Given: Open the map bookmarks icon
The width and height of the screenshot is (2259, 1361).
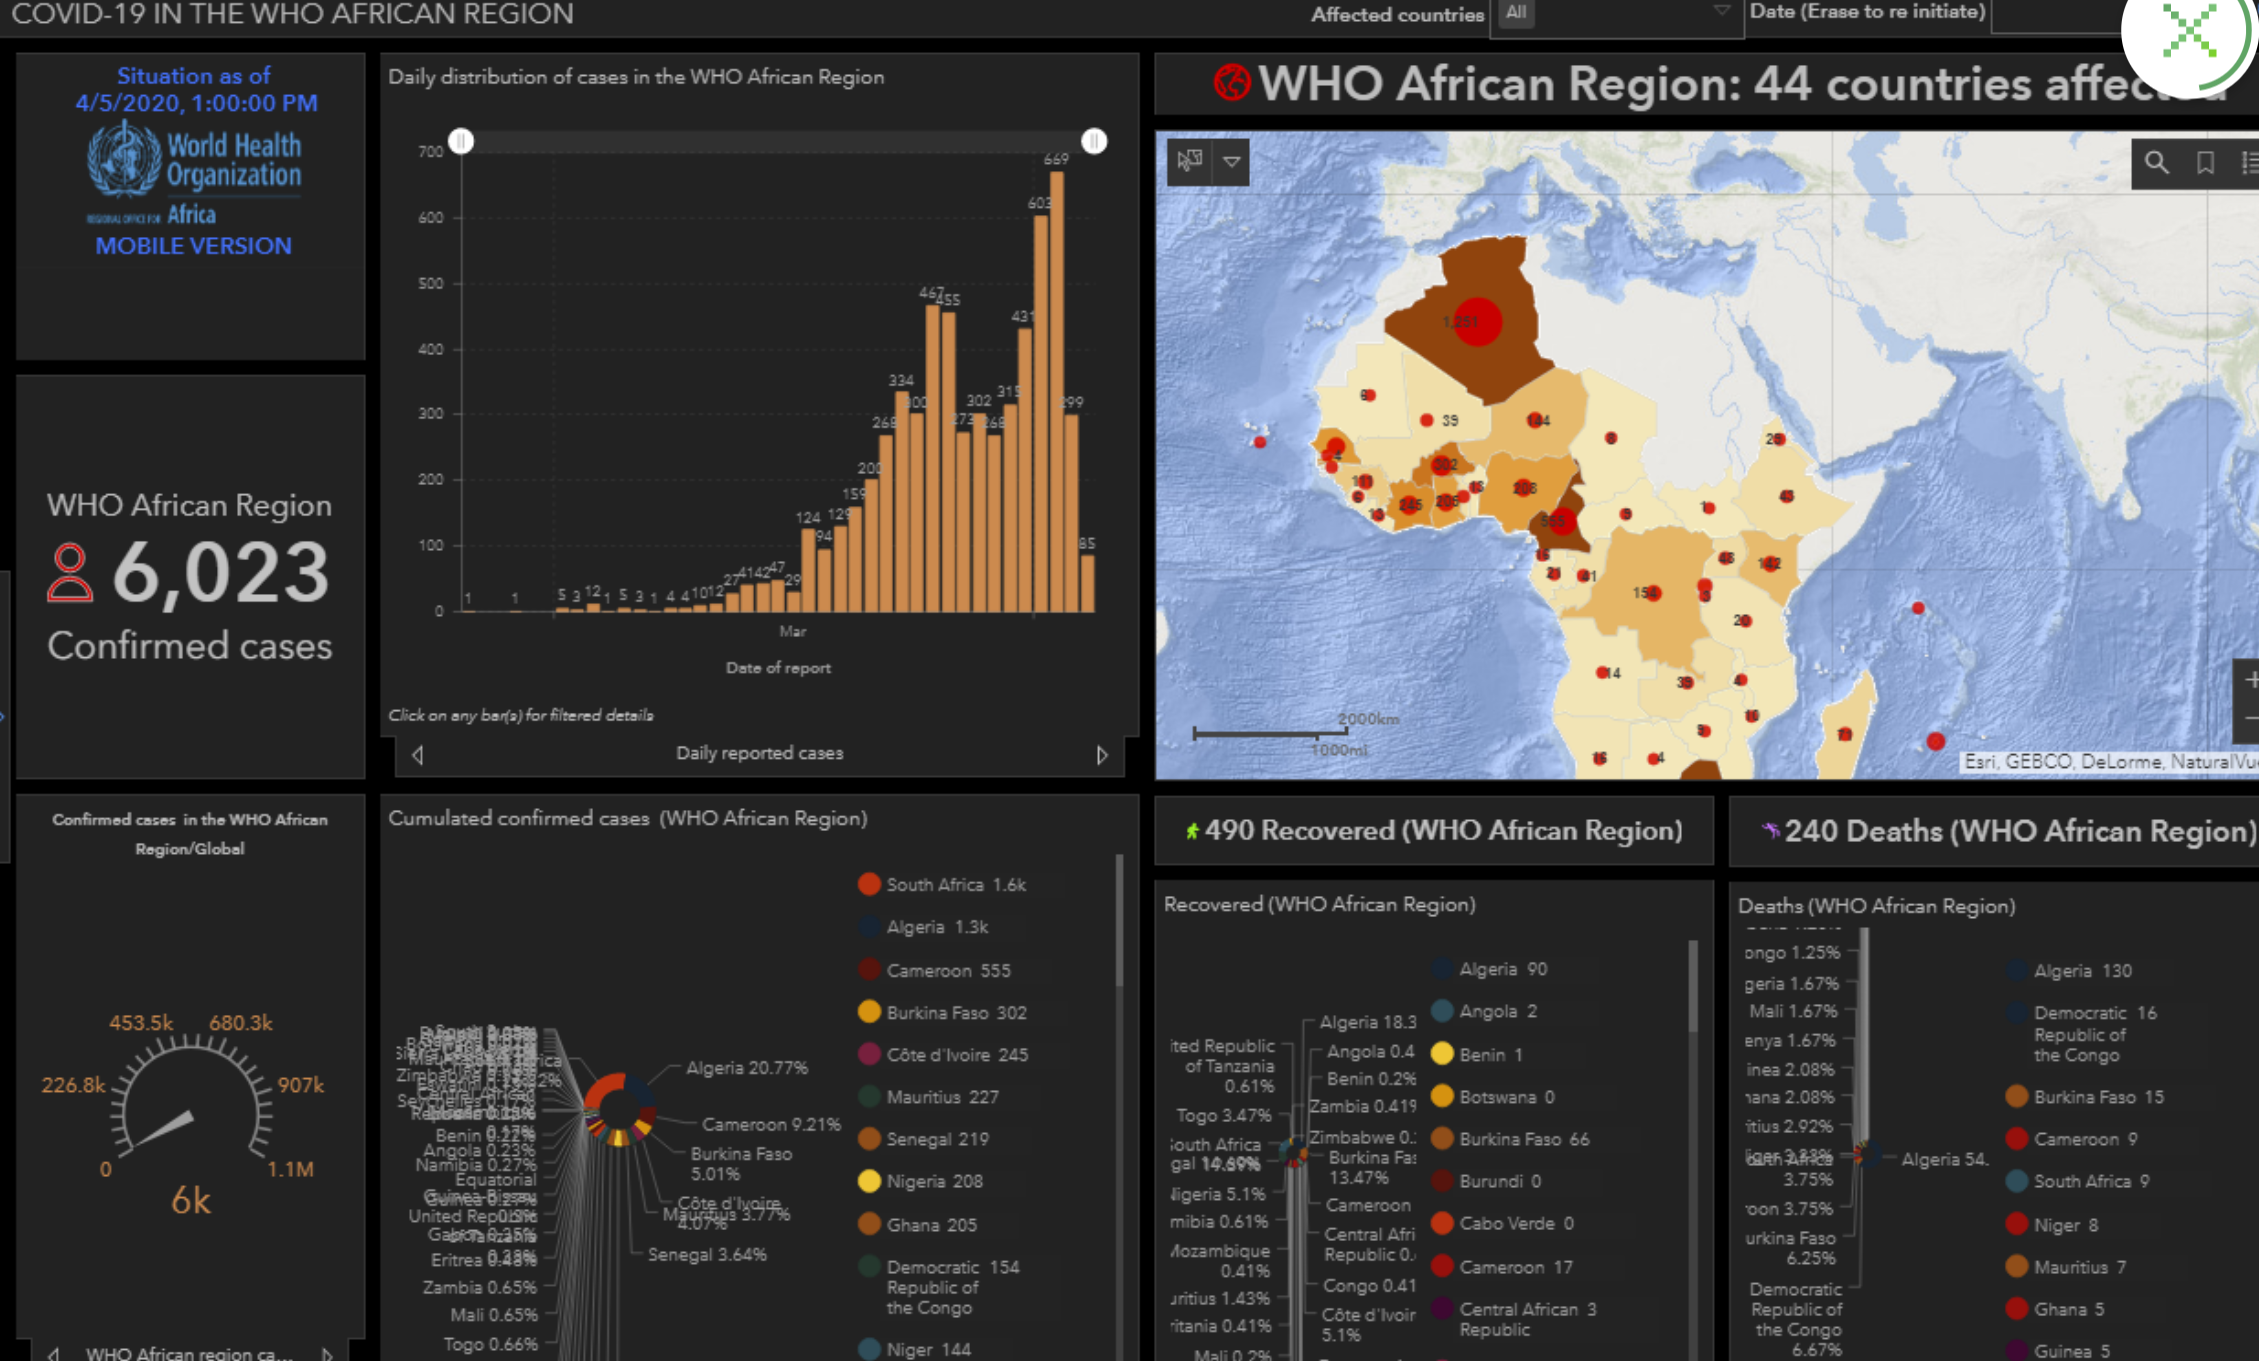Looking at the screenshot, I should pos(2204,163).
